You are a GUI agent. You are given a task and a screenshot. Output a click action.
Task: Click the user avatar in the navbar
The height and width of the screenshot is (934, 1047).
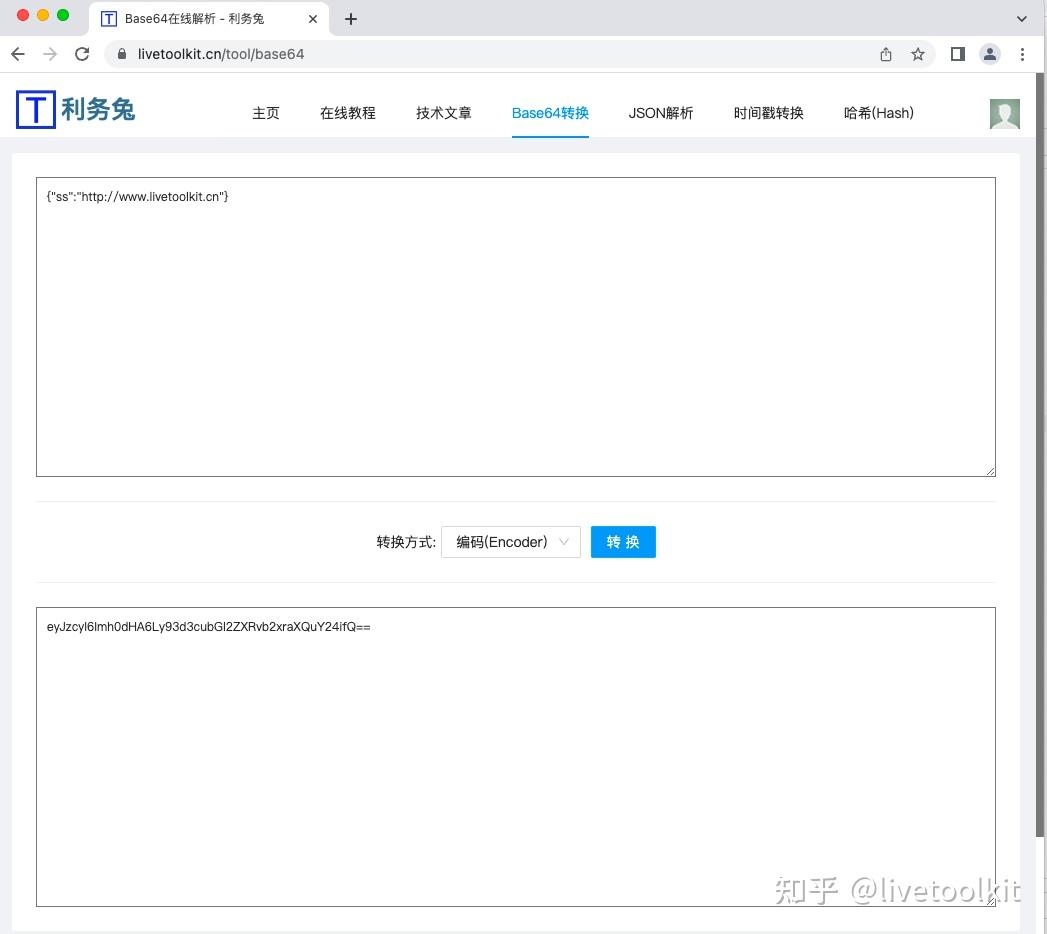(x=1004, y=113)
